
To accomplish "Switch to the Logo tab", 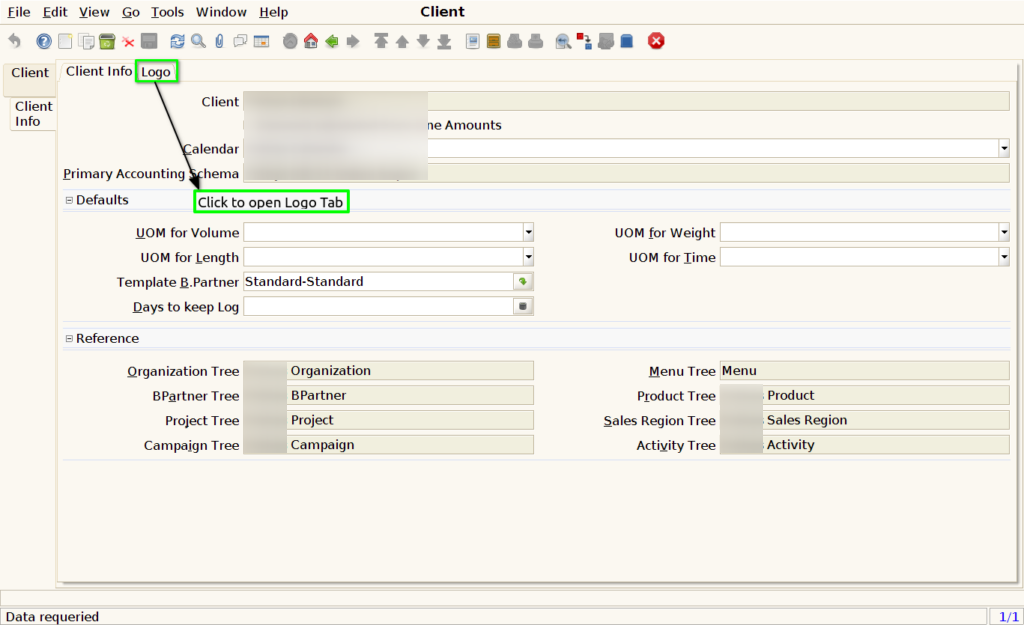I will [x=156, y=72].
